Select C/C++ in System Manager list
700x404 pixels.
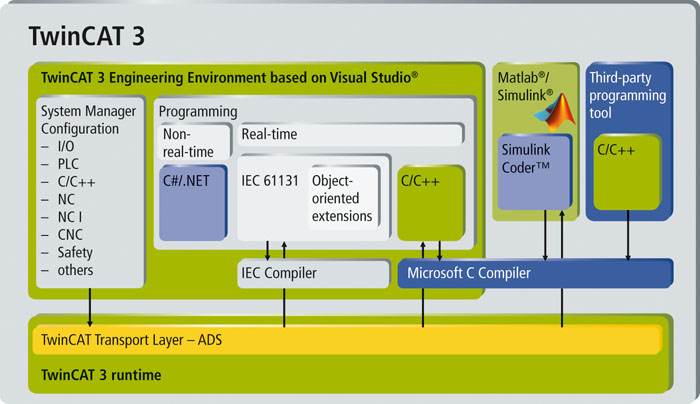[x=76, y=182]
